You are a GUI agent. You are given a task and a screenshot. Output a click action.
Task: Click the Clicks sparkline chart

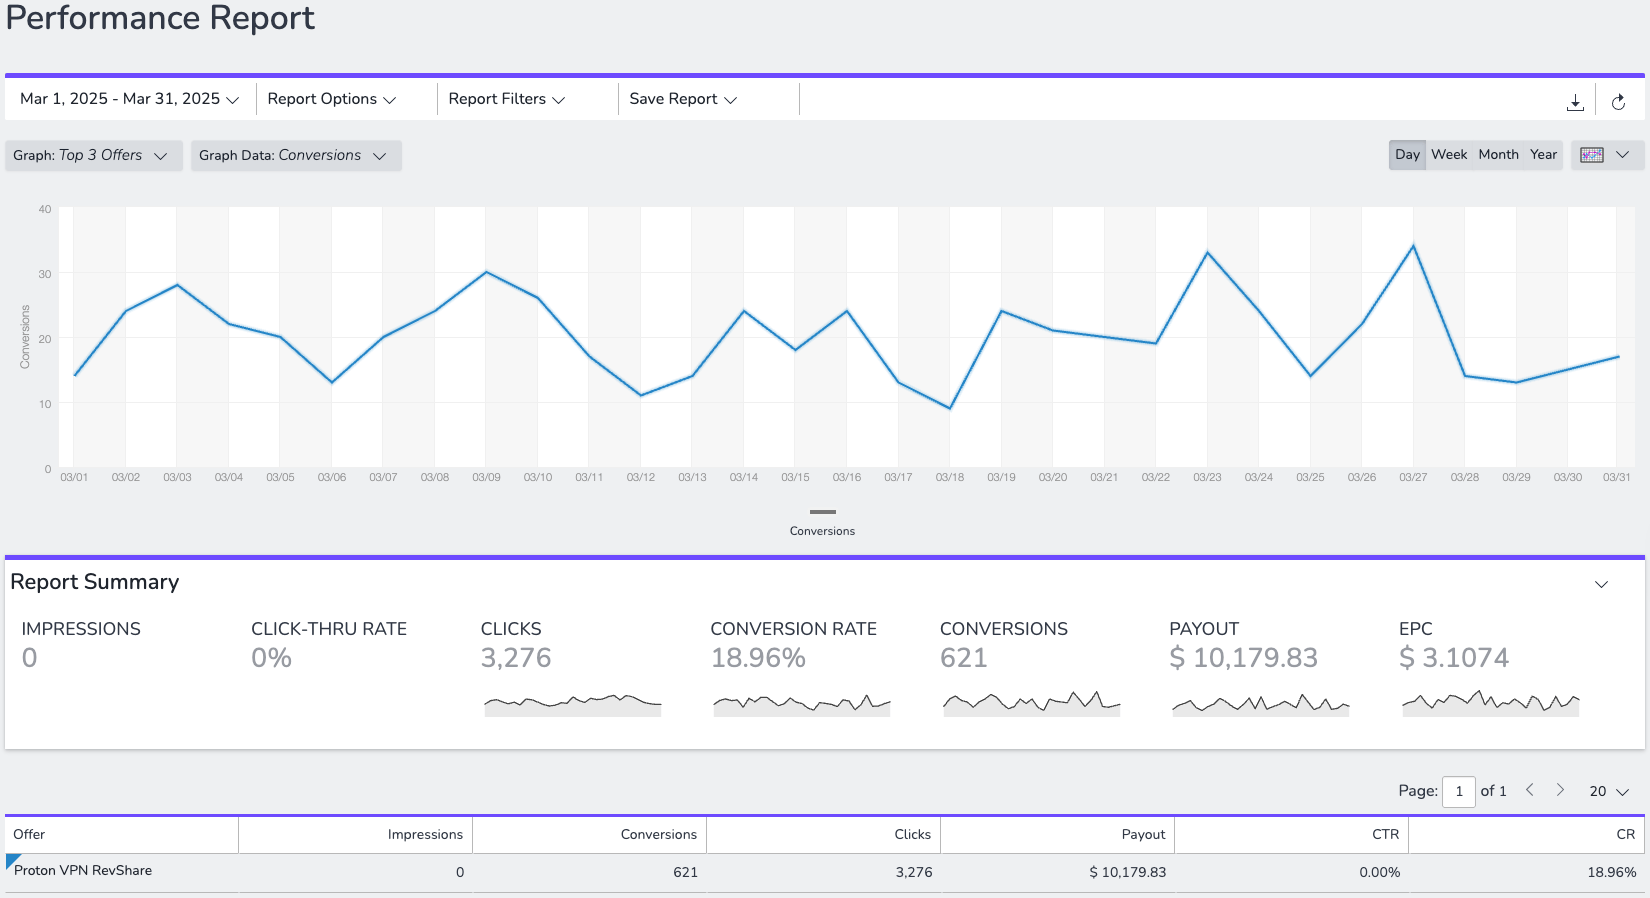[572, 704]
